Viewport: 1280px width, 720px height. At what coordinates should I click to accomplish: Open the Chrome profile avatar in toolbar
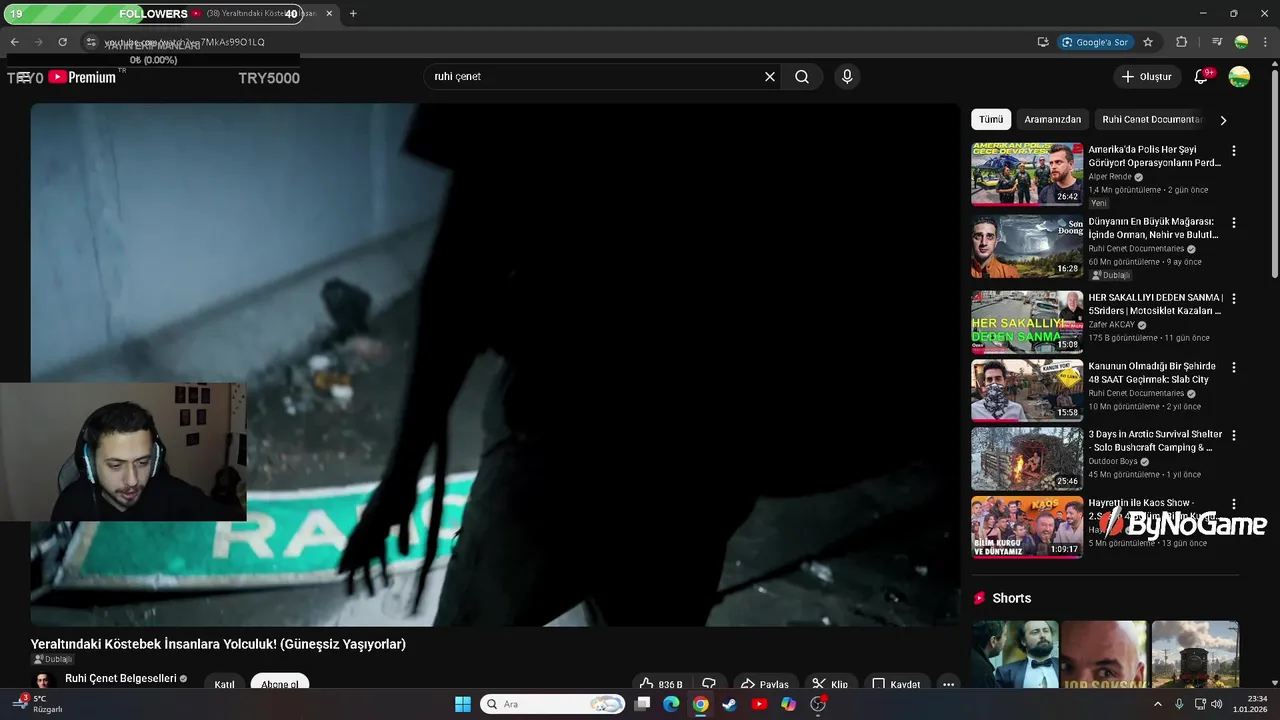[1241, 42]
